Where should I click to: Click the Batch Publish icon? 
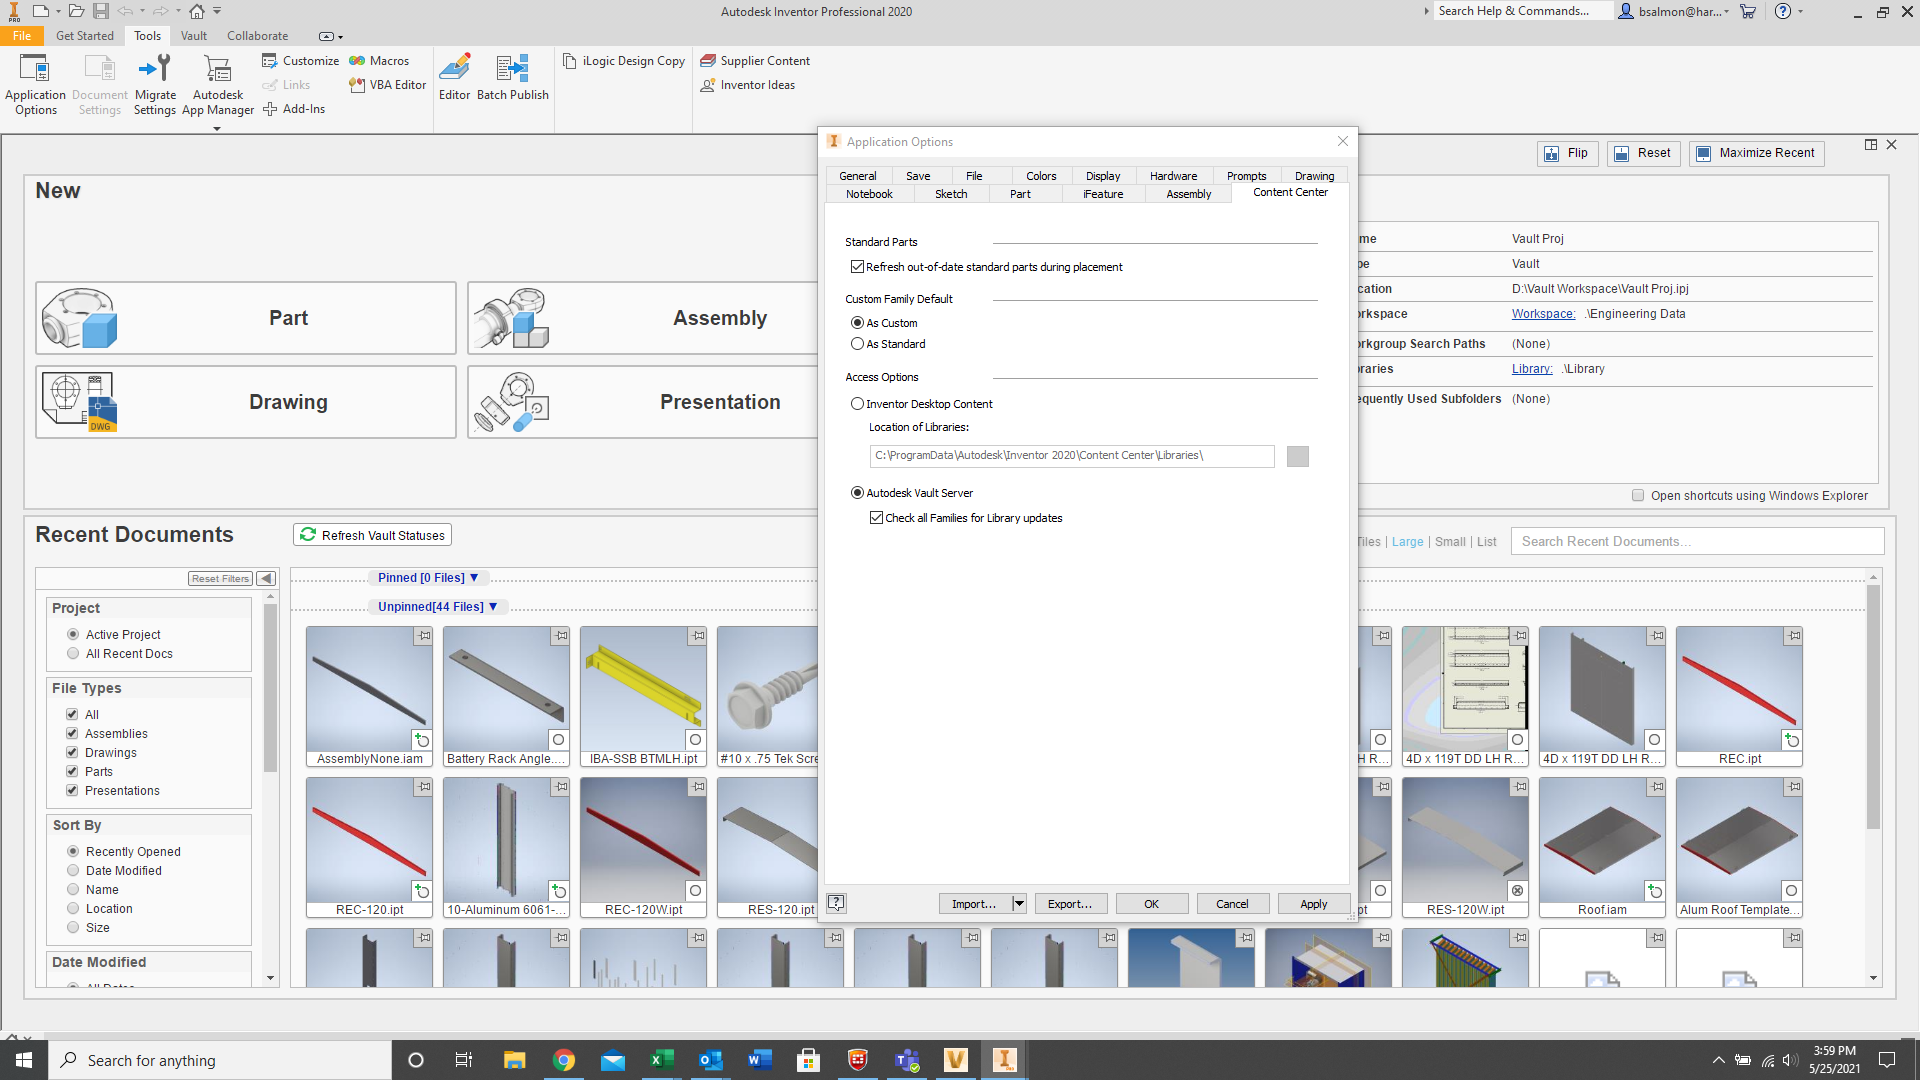point(512,73)
